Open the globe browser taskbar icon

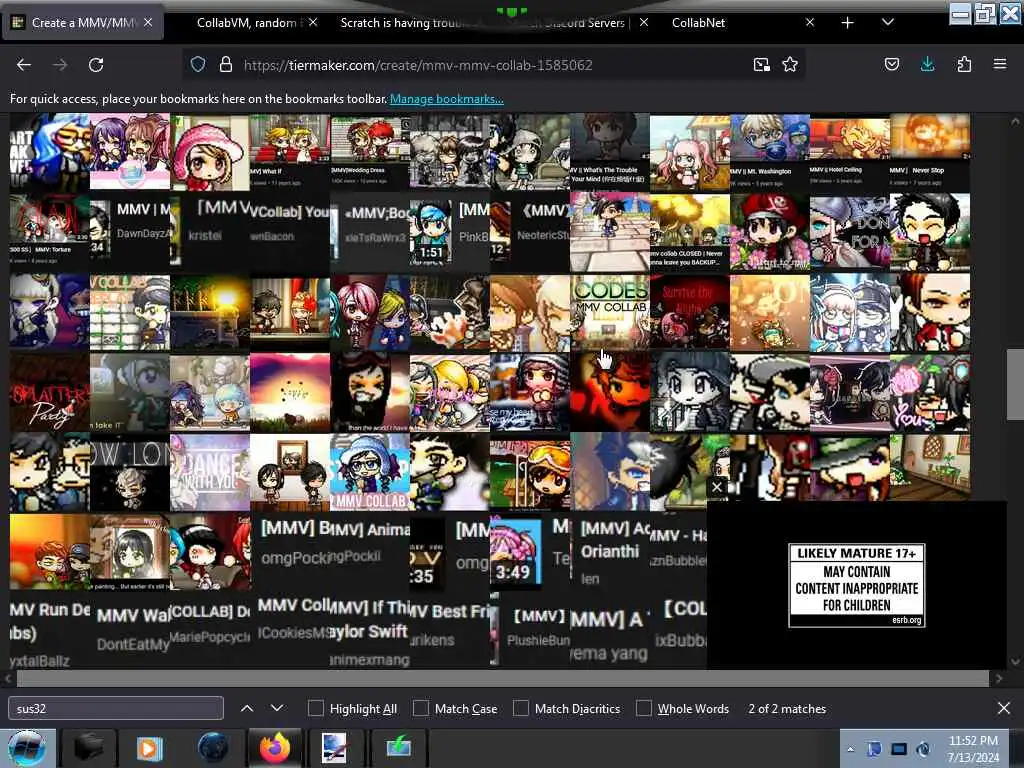[x=212, y=748]
